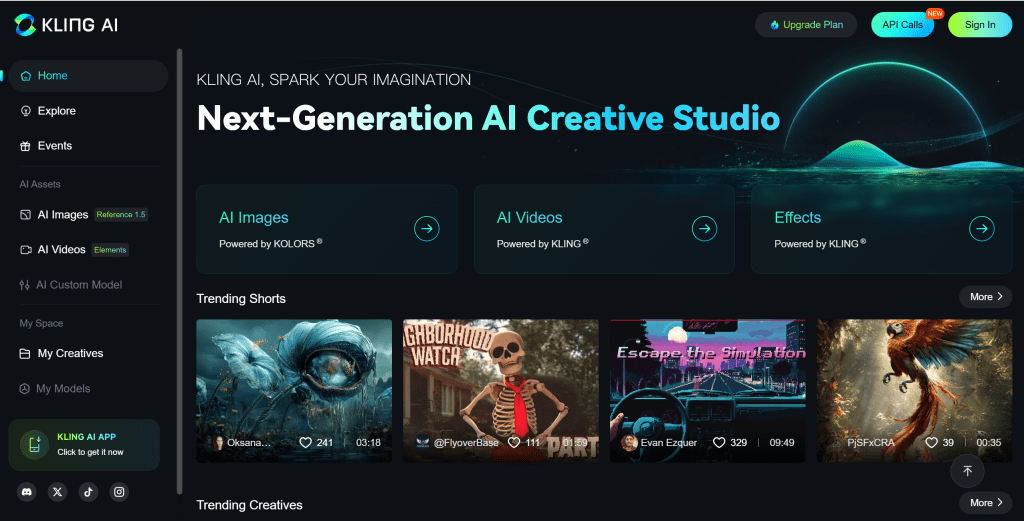Open the Neighborhood Watch skeleton short
The height and width of the screenshot is (521, 1024).
click(501, 390)
